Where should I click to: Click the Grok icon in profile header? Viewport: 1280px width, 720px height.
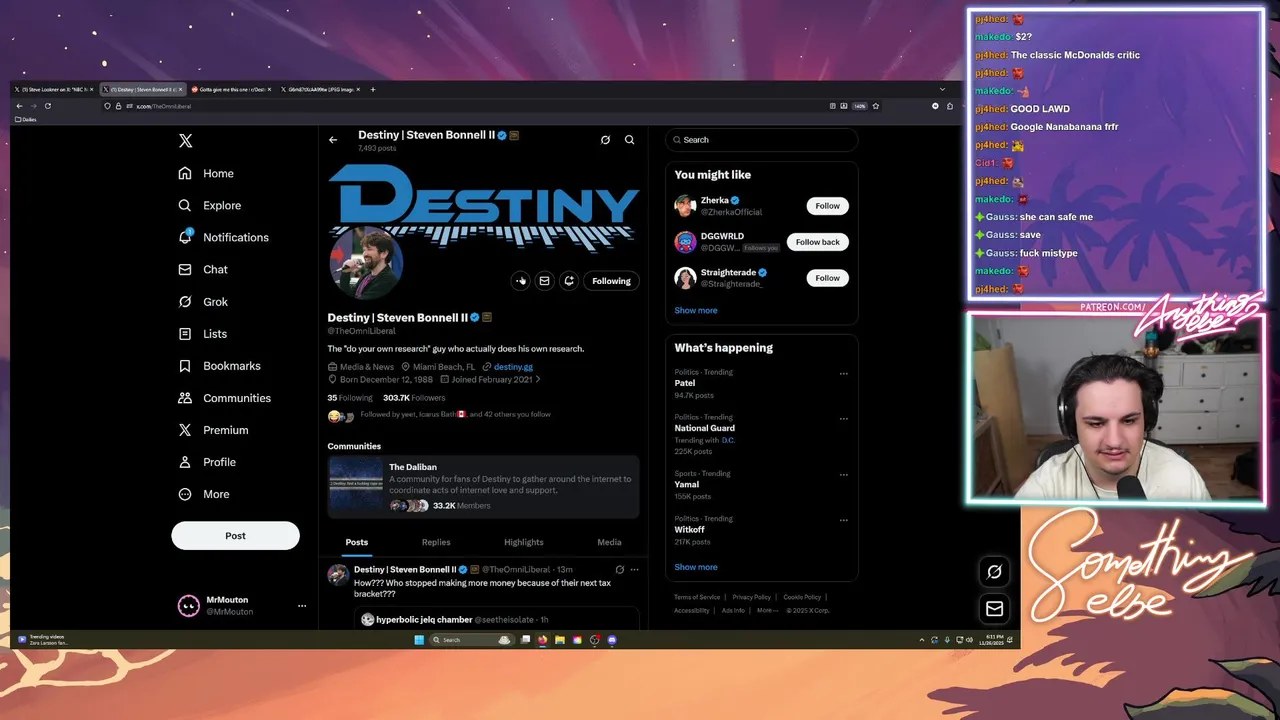[605, 140]
